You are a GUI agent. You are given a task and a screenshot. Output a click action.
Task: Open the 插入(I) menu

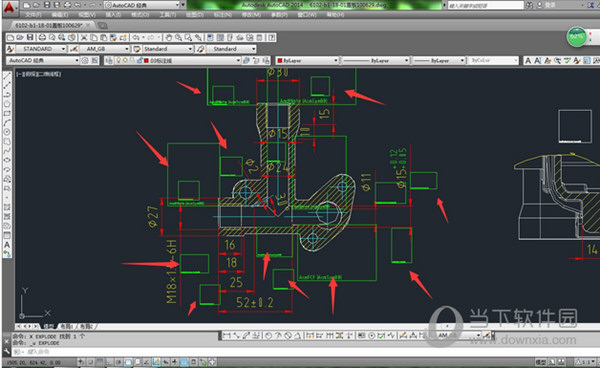(113, 15)
